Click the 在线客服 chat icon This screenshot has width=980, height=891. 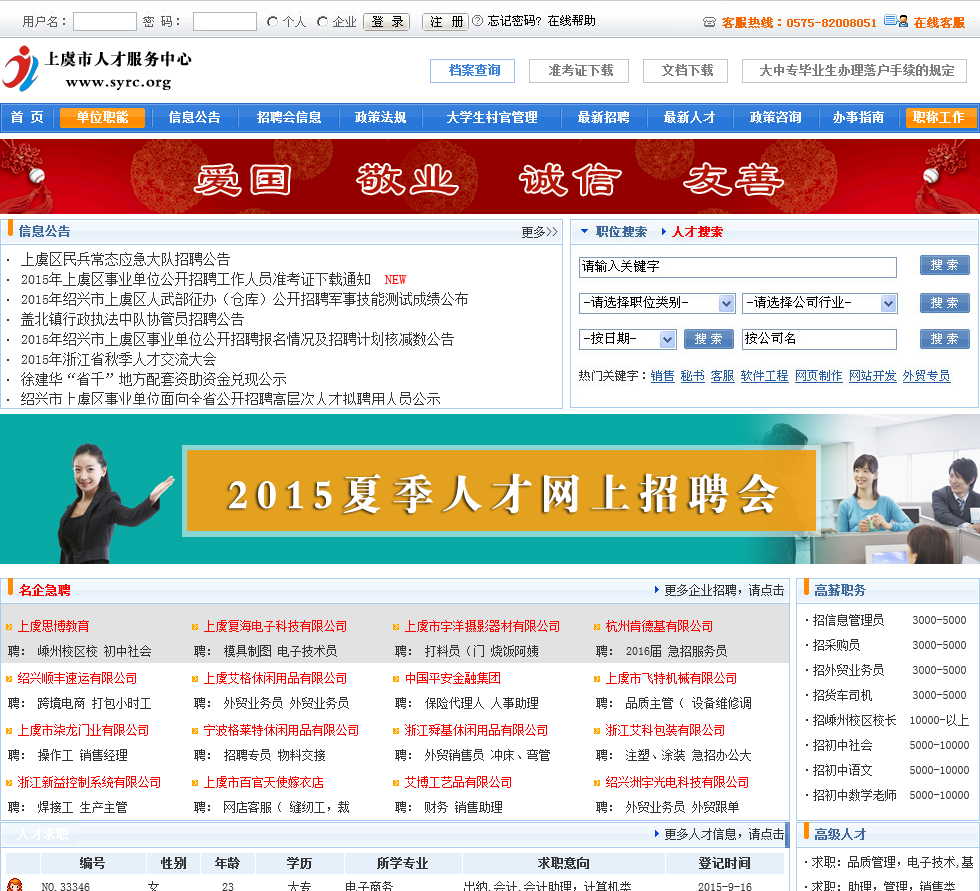(896, 21)
